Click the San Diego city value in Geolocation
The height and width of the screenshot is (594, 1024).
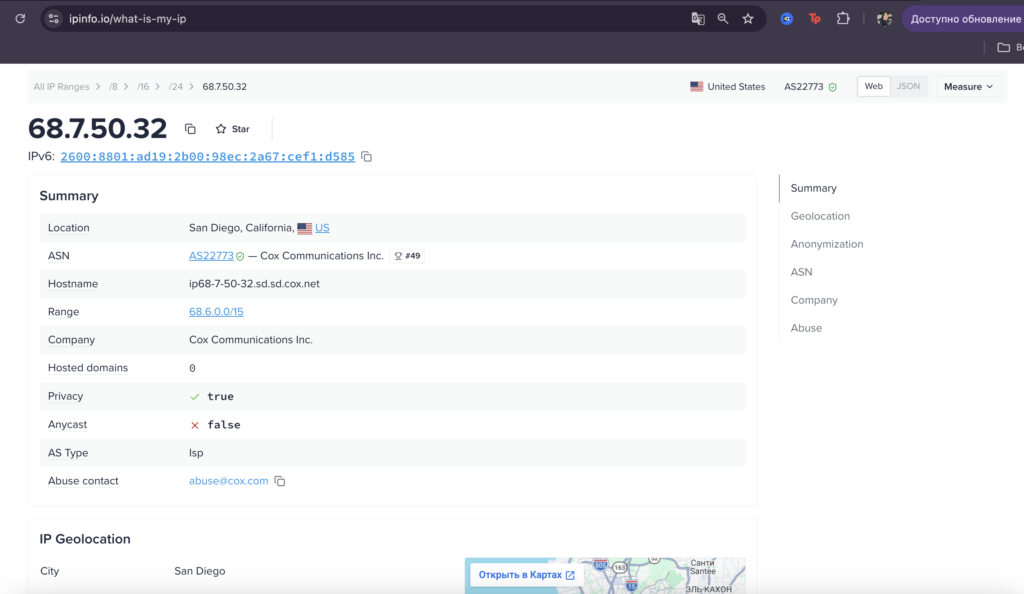(x=199, y=571)
